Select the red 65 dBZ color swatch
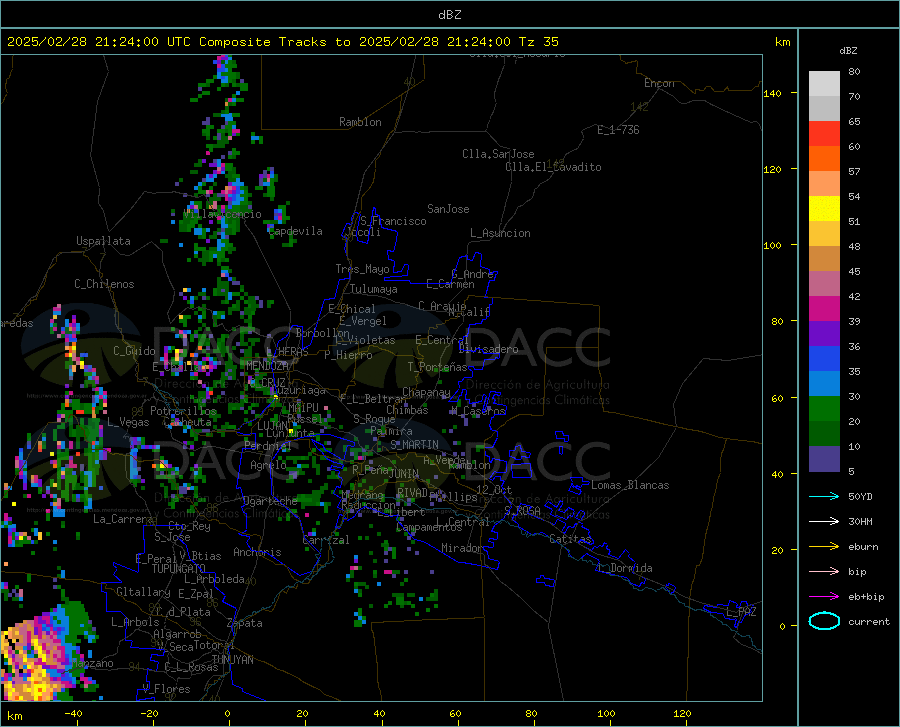Screen dimensions: 900x727 tap(824, 134)
